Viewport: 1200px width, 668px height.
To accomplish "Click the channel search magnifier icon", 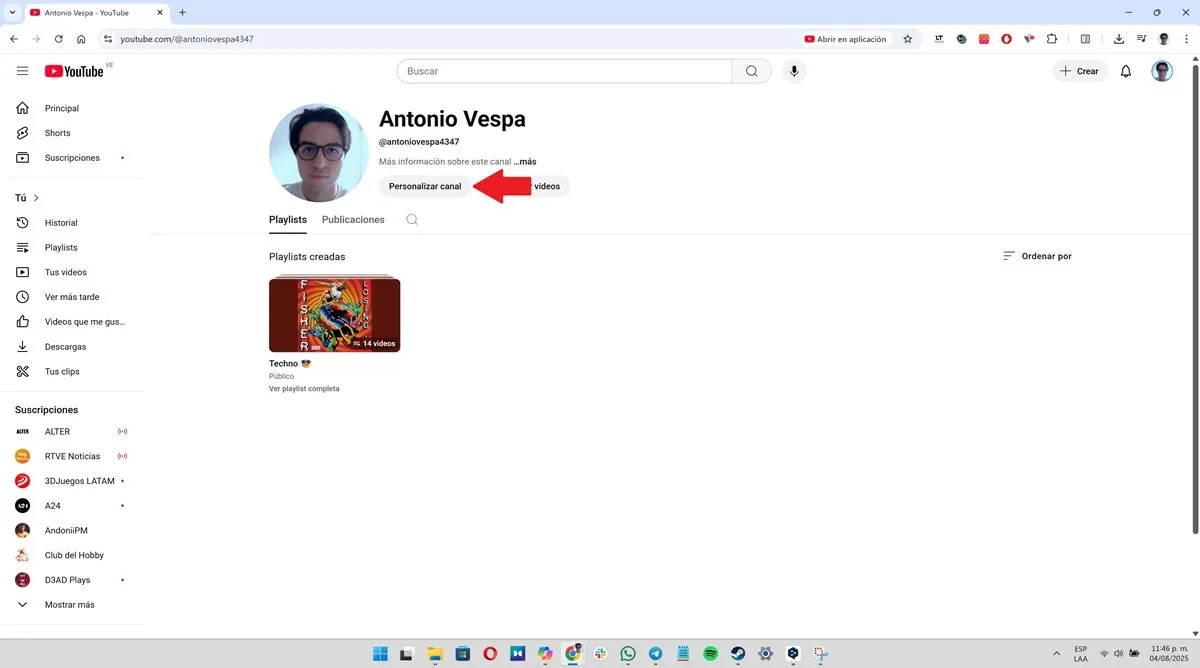I will [x=412, y=219].
